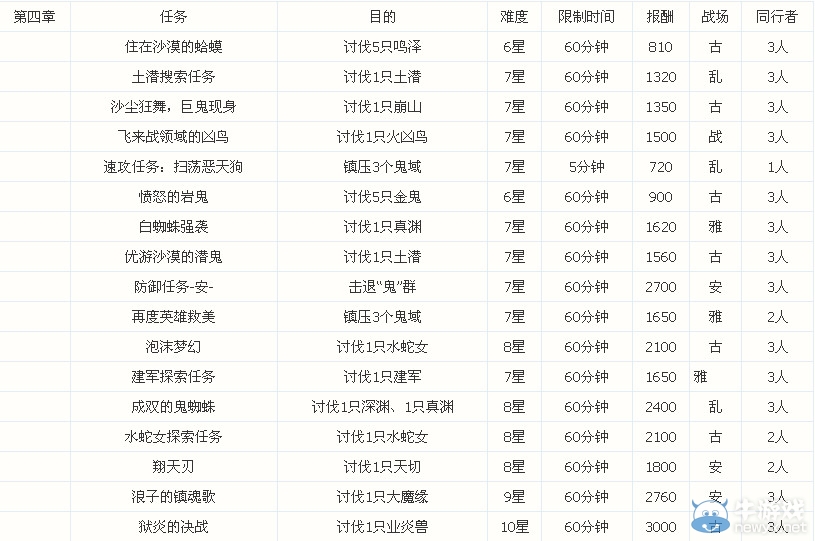Click the reward value 1800
This screenshot has height=541, width=815.
click(x=661, y=467)
